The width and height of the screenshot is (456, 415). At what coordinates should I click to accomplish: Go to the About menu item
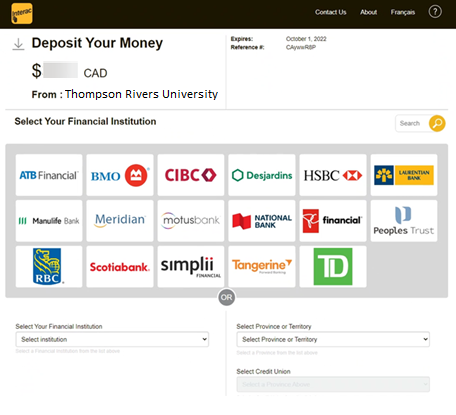(x=368, y=12)
